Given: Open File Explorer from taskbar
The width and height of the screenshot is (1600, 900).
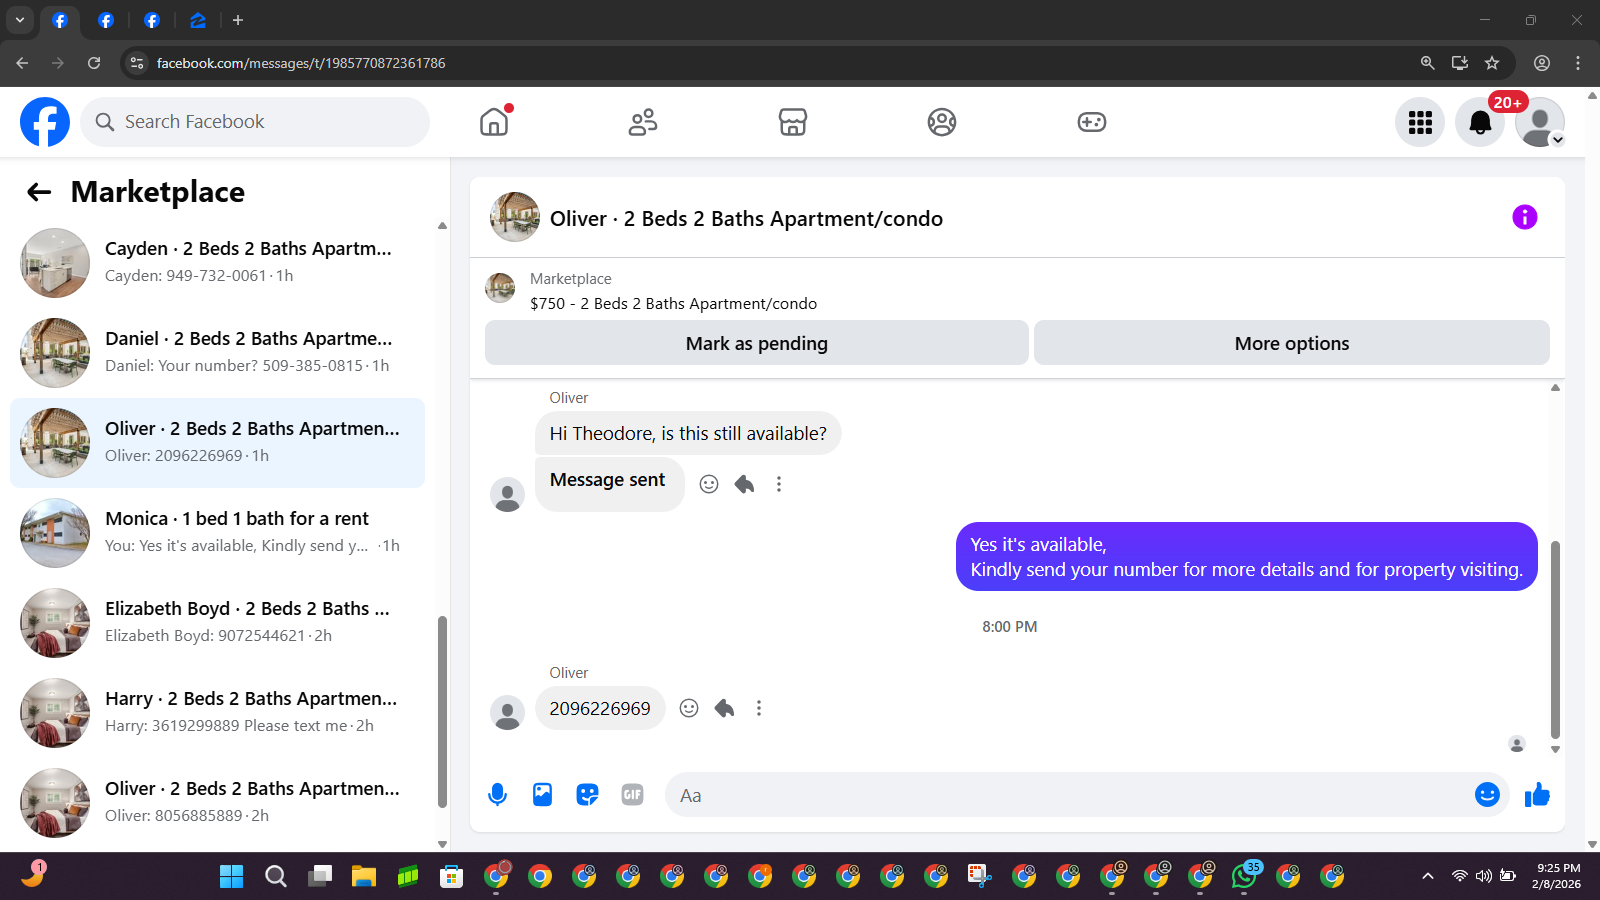Looking at the screenshot, I should (x=363, y=877).
